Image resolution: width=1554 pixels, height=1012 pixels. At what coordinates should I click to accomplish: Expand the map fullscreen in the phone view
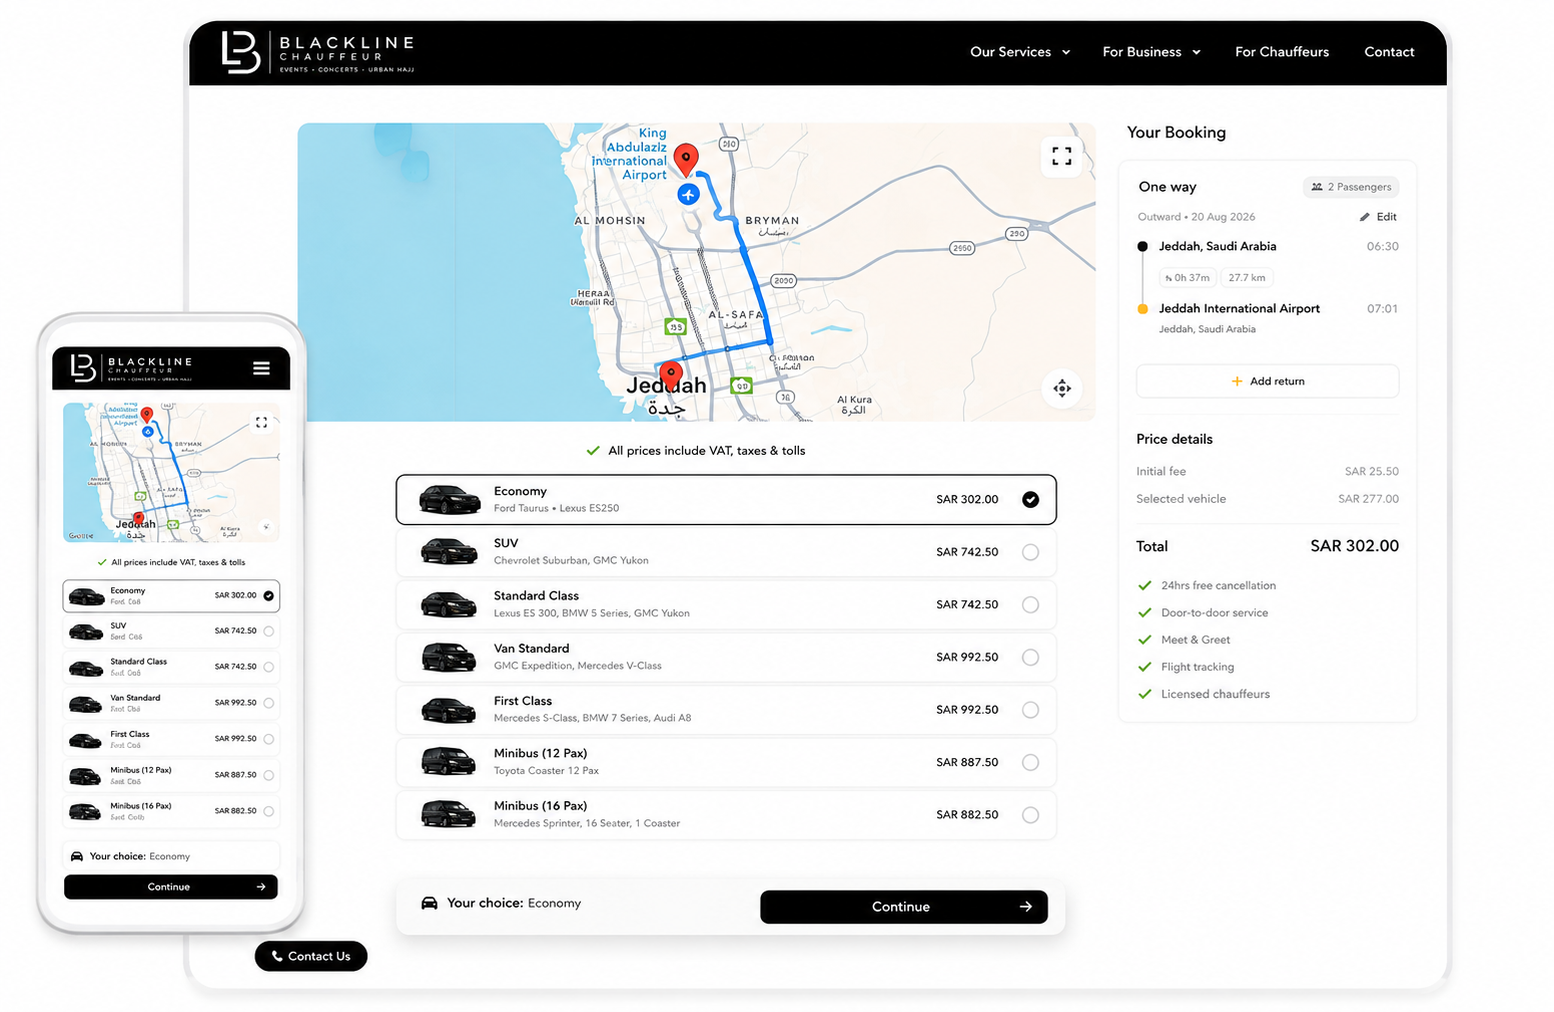261,423
